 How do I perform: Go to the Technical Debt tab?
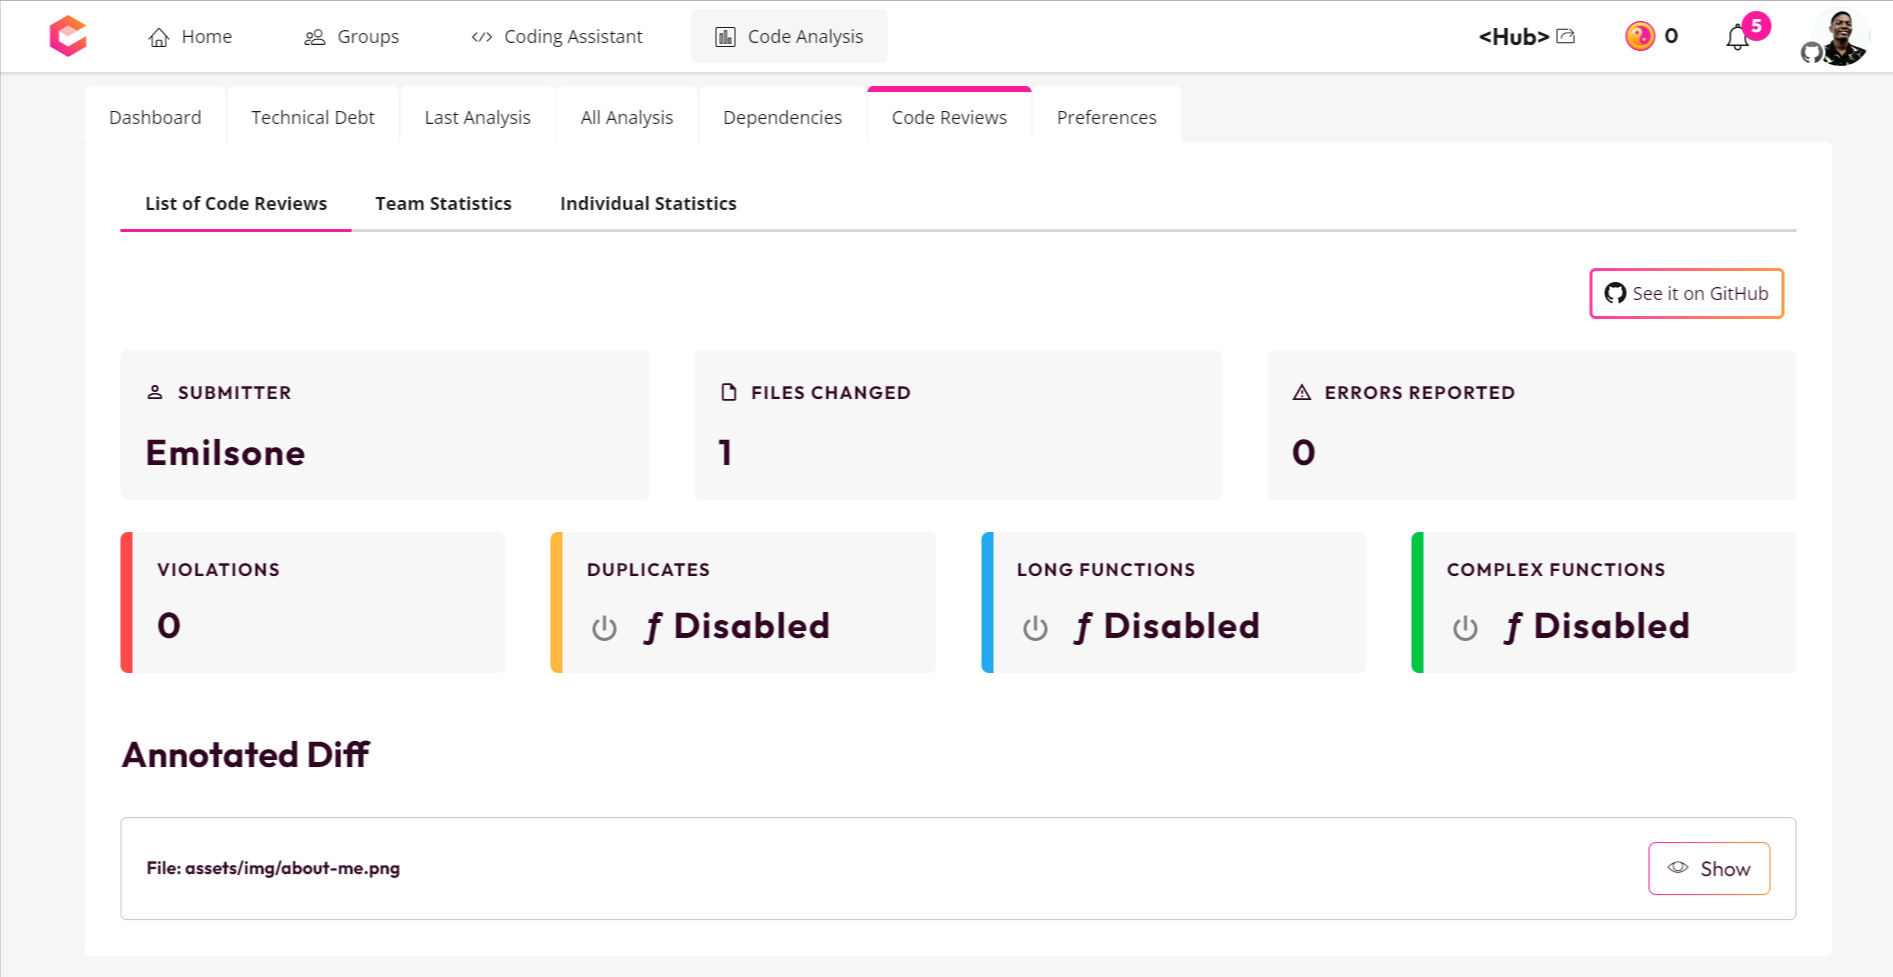tap(312, 118)
